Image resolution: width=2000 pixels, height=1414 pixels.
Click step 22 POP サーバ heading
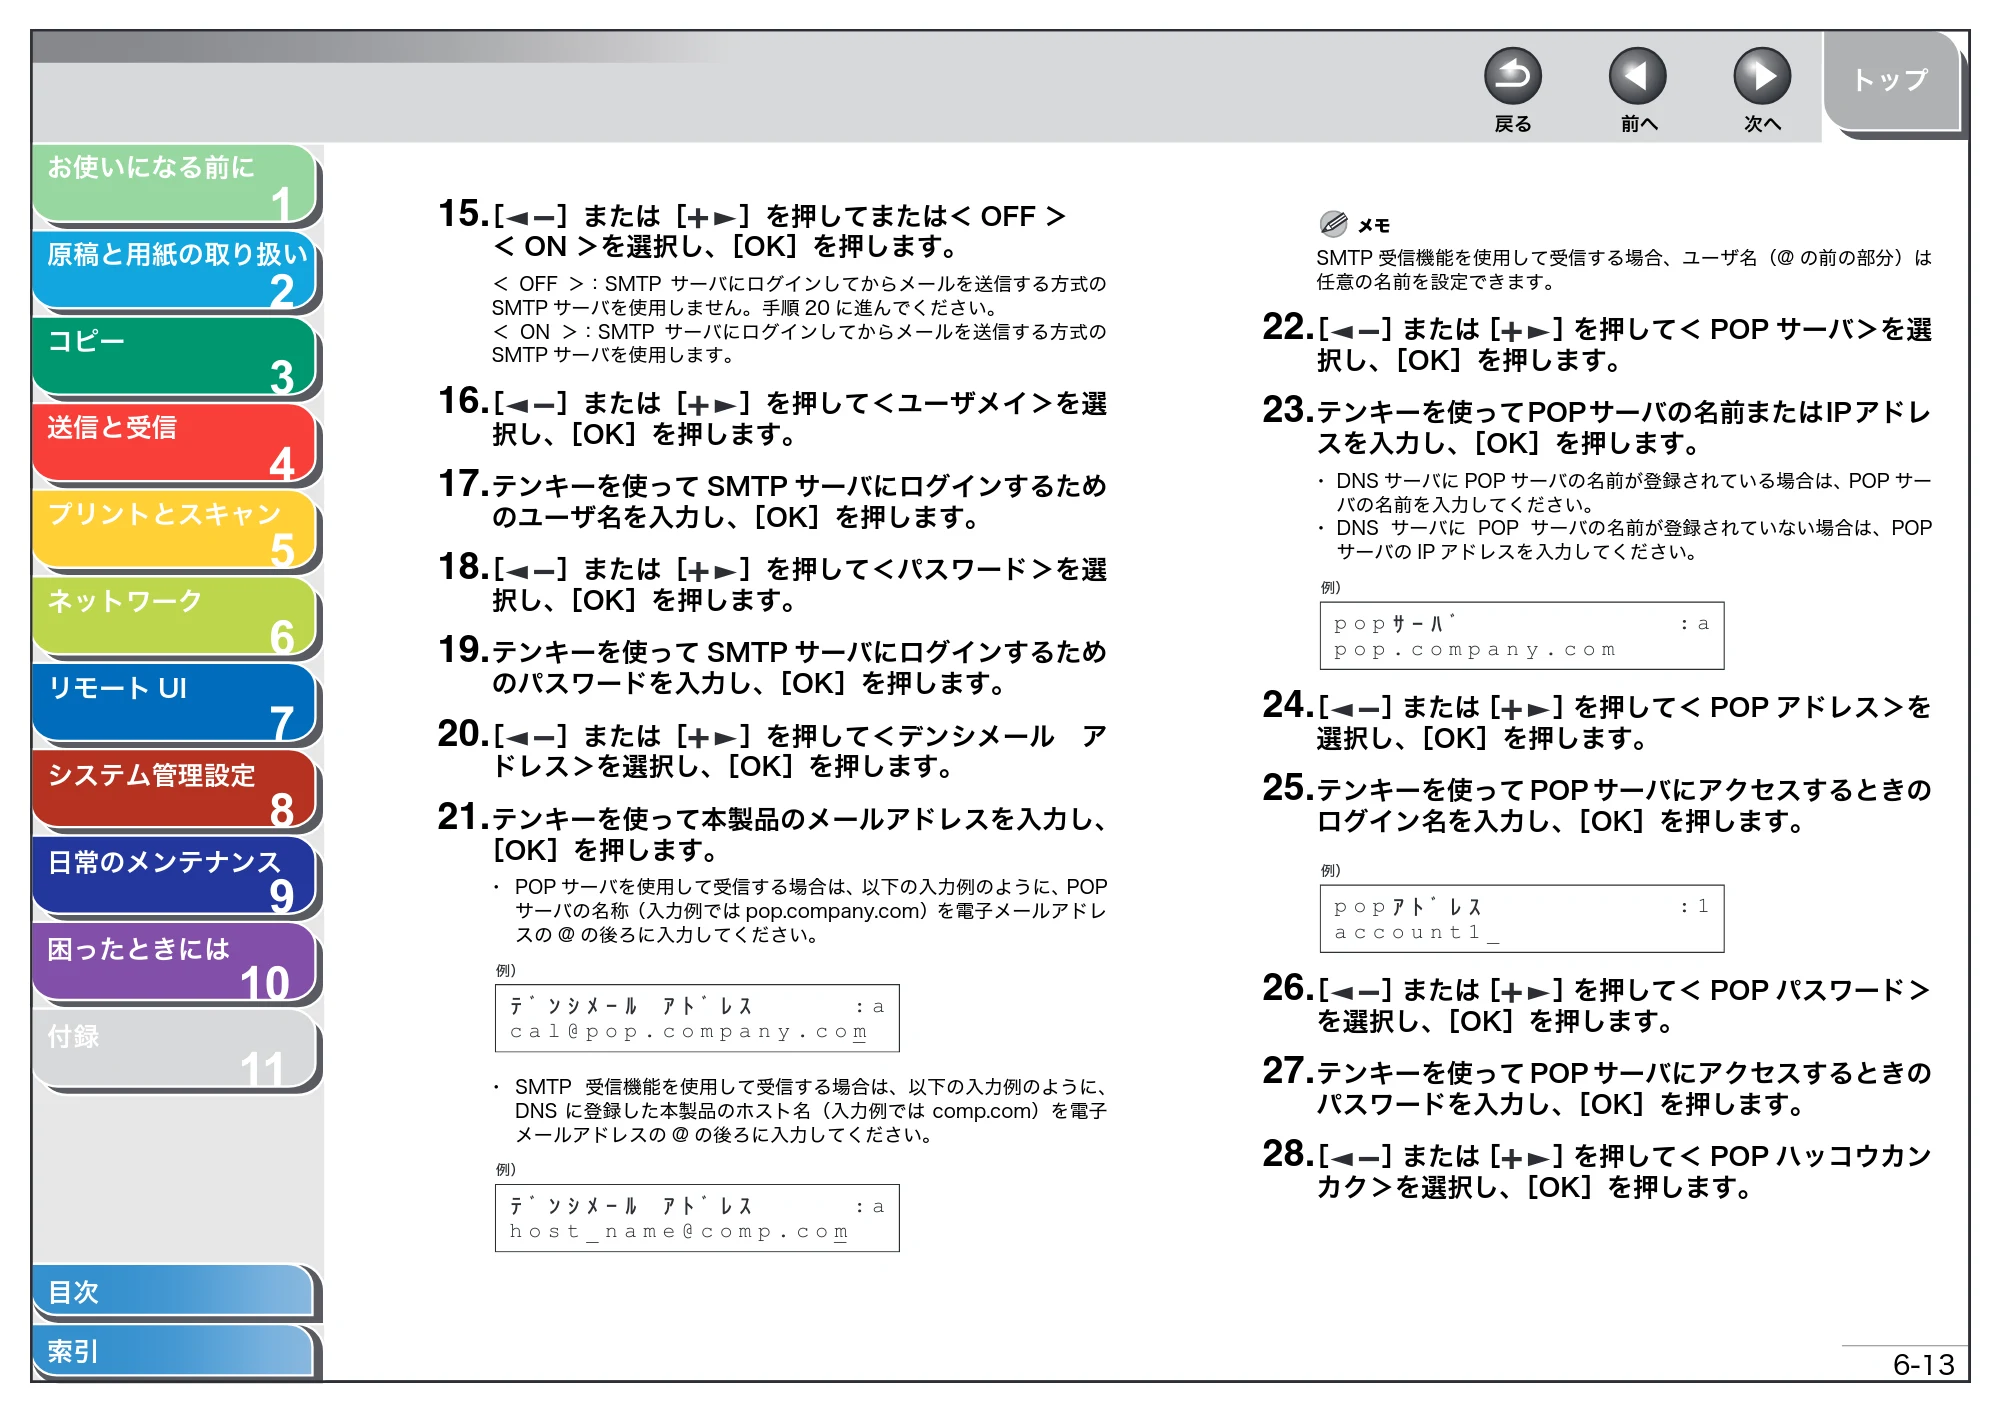click(1597, 343)
